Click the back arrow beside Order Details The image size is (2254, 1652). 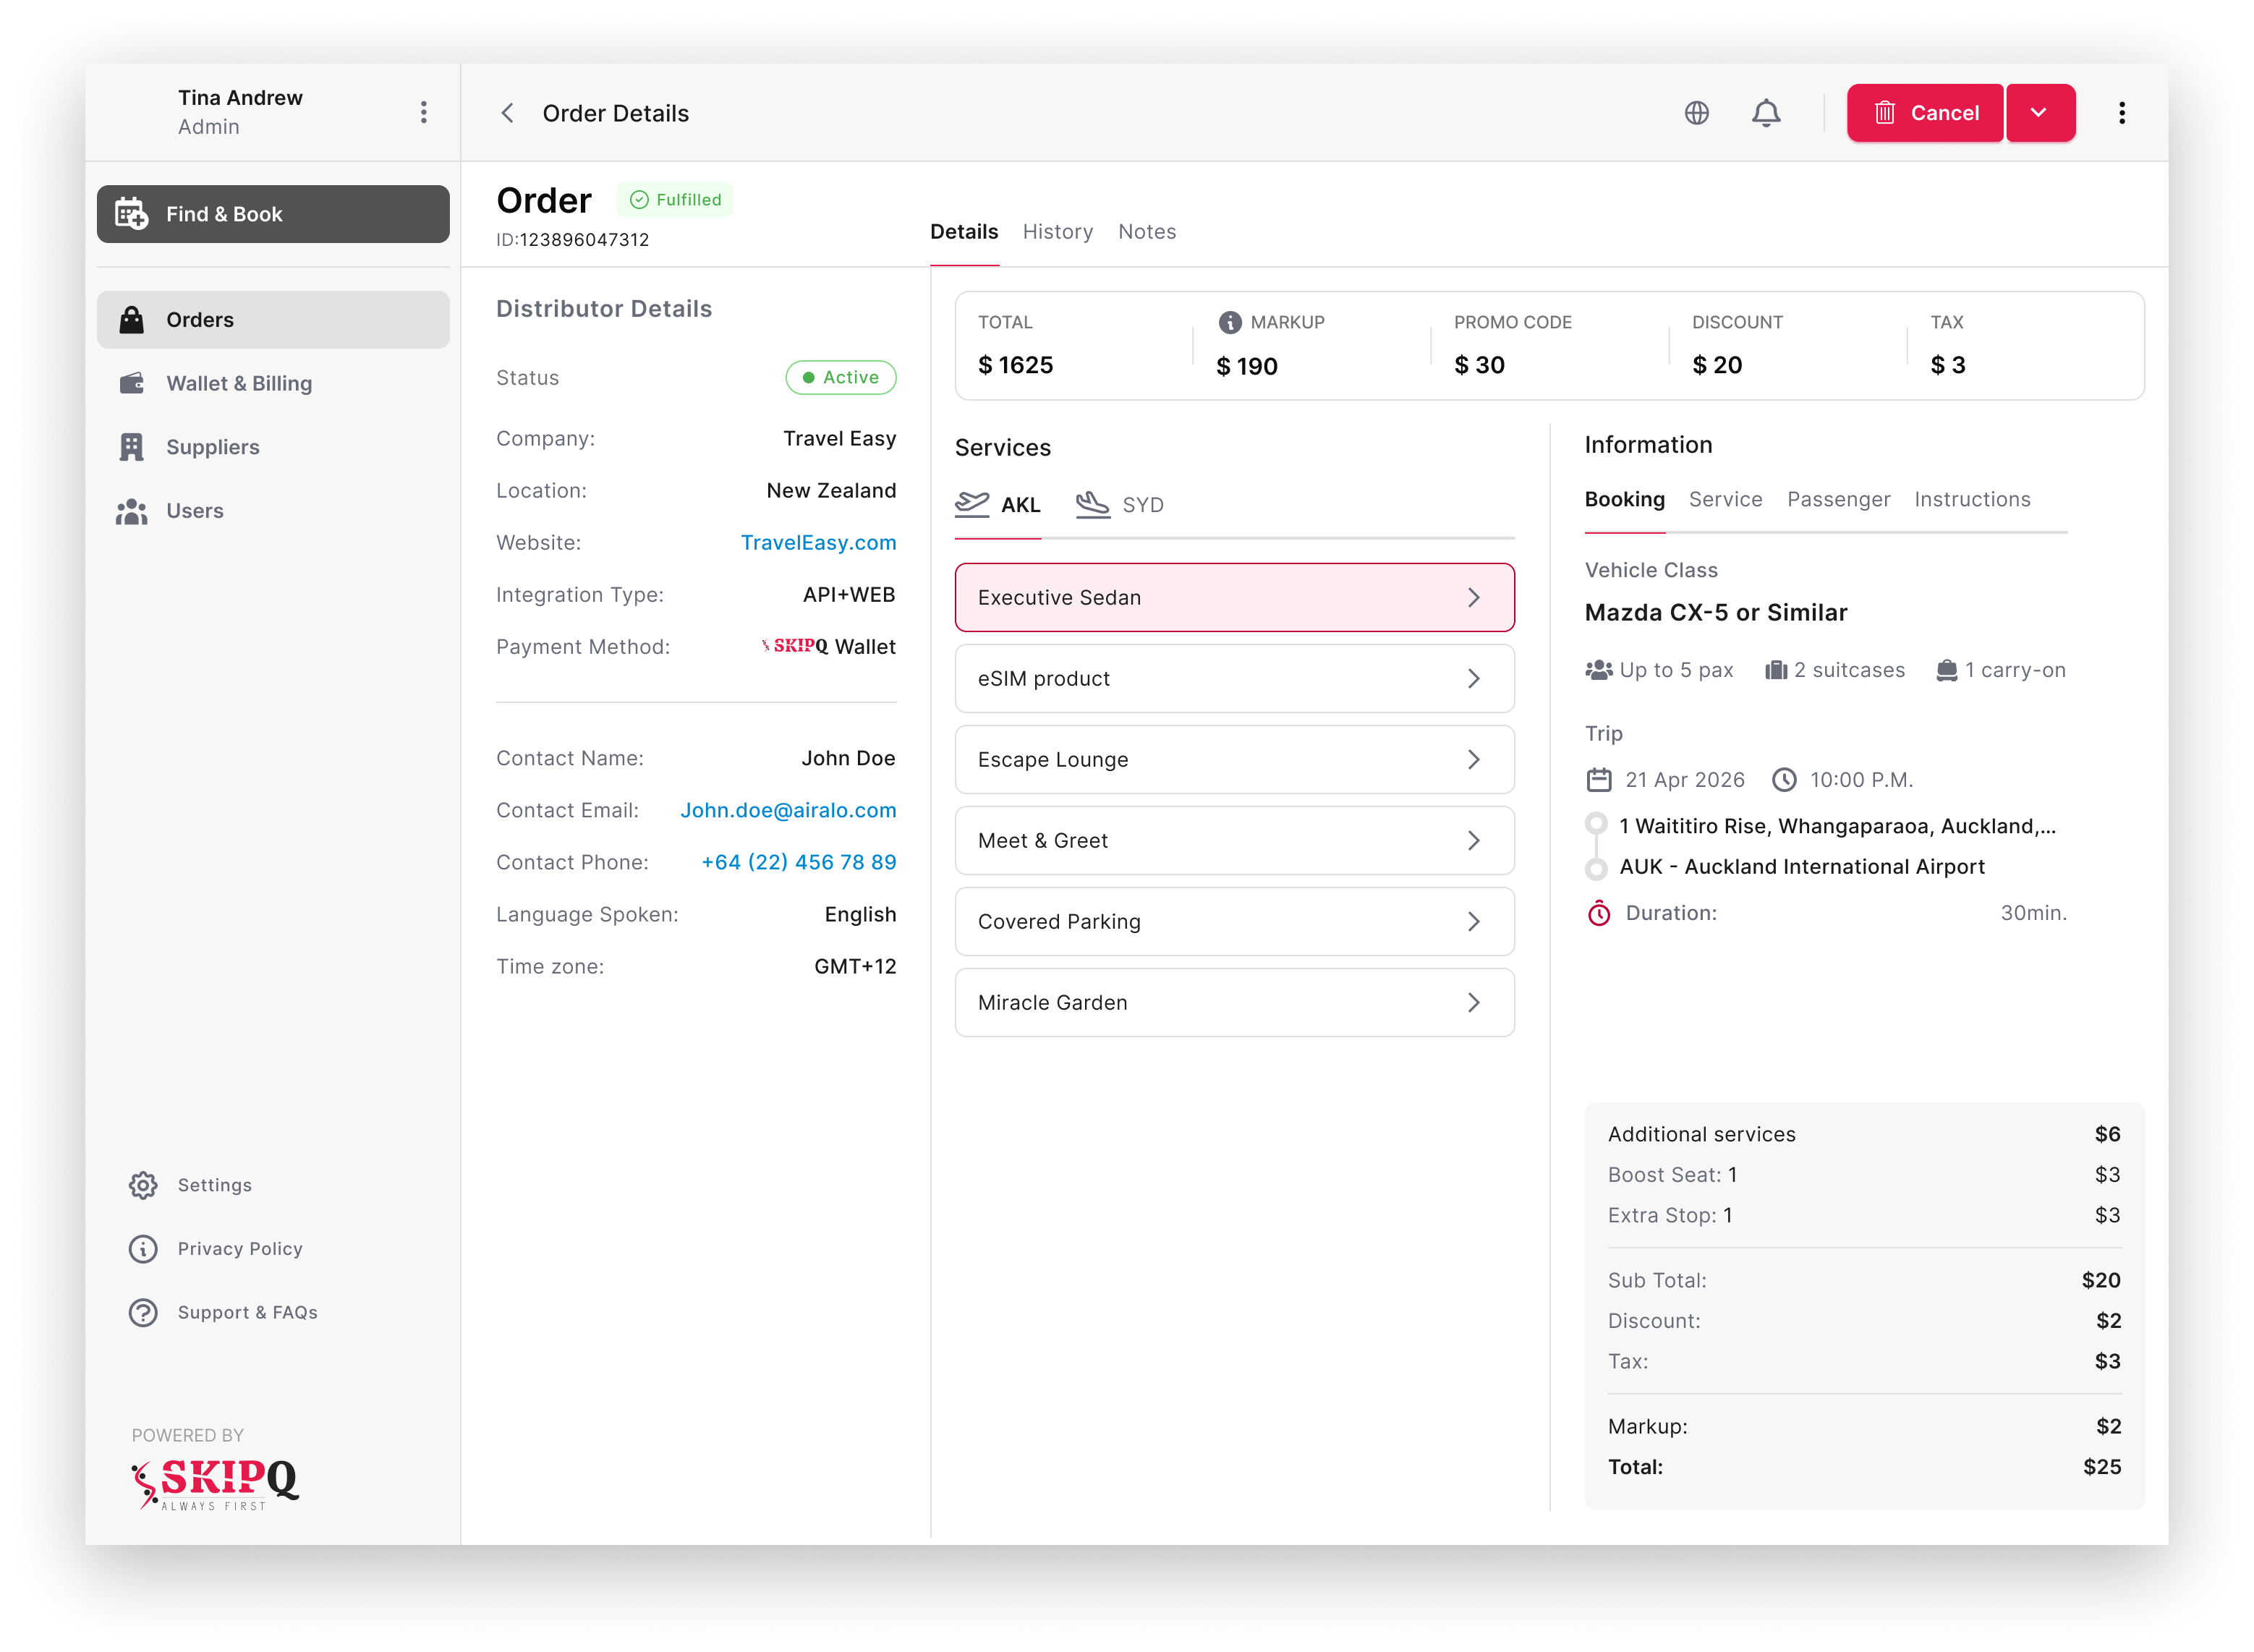pyautogui.click(x=507, y=113)
